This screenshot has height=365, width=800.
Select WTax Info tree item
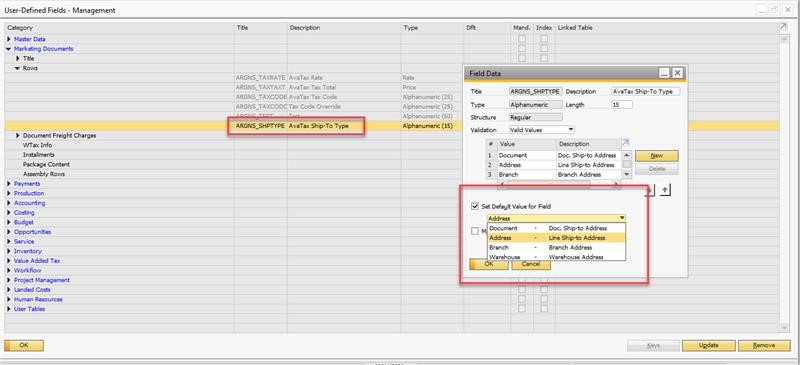pos(37,145)
